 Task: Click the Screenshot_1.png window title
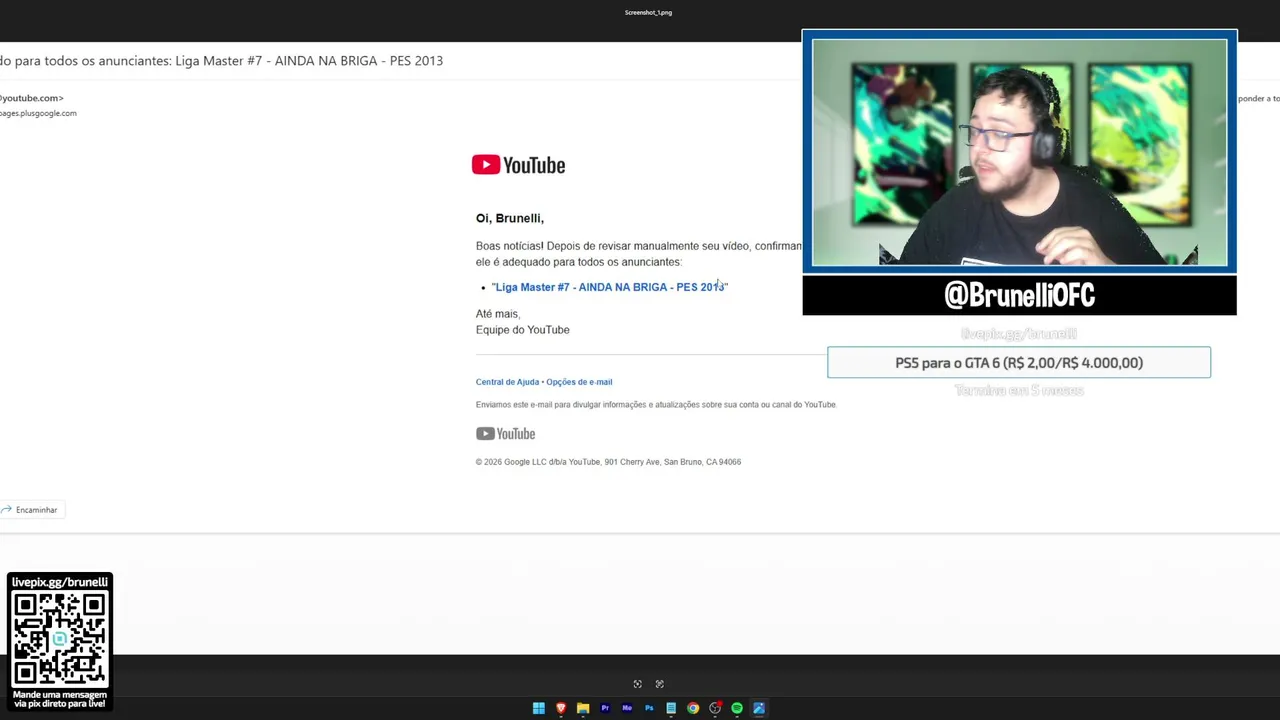pos(648,12)
